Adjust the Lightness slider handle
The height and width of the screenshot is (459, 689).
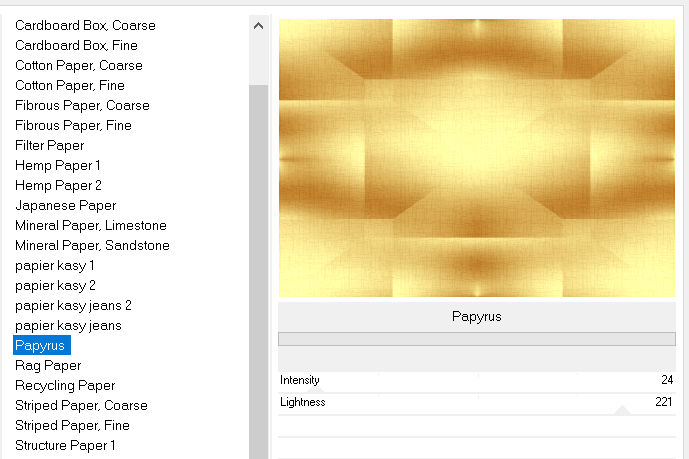click(621, 410)
